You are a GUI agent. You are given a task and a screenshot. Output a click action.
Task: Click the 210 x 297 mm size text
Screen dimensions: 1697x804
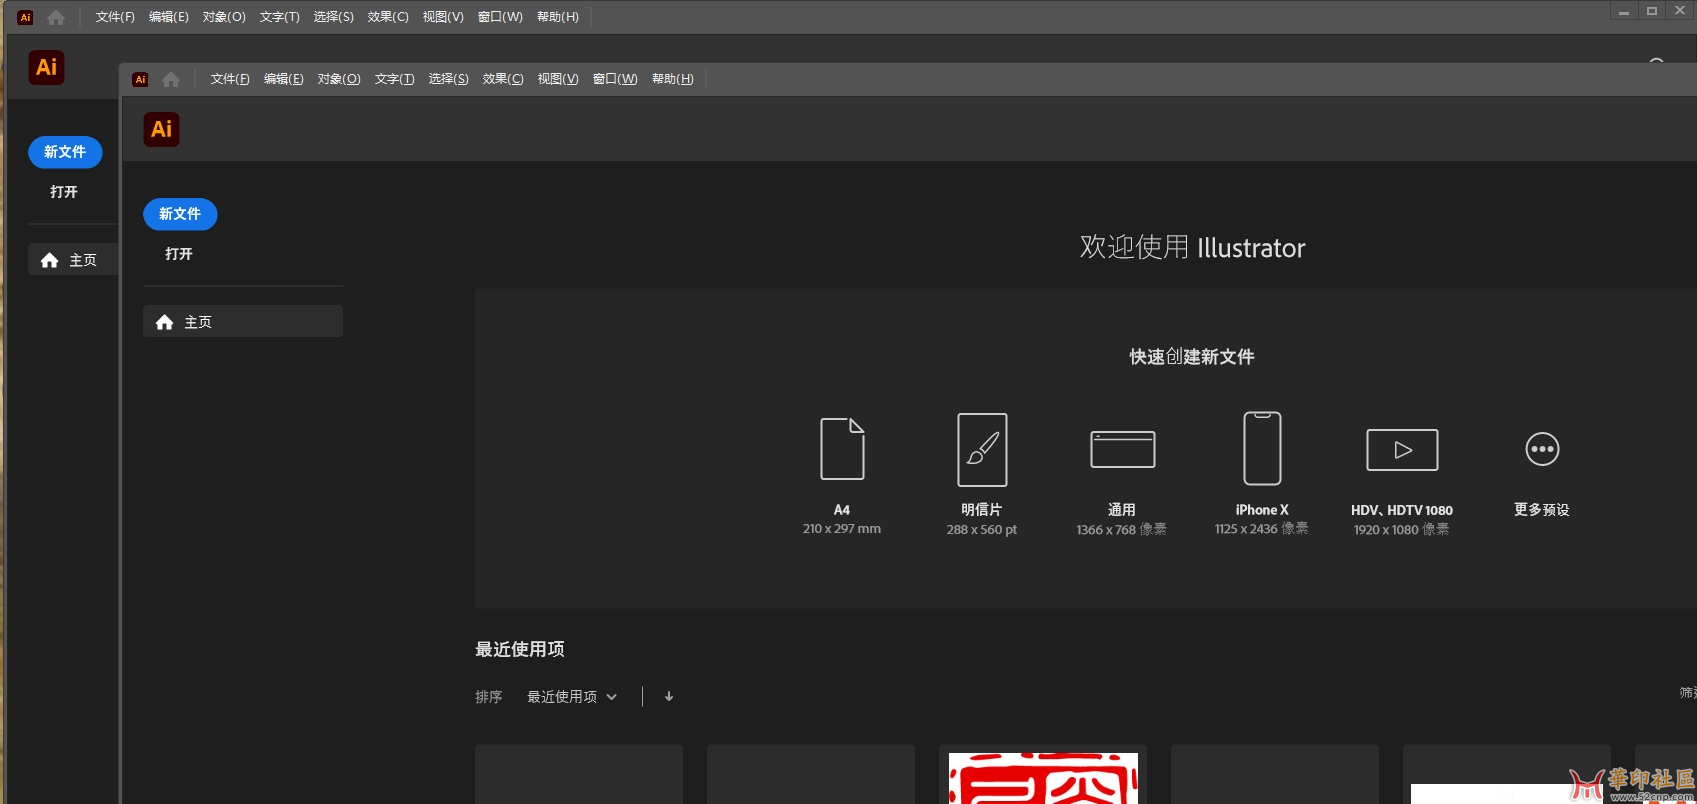click(x=842, y=529)
